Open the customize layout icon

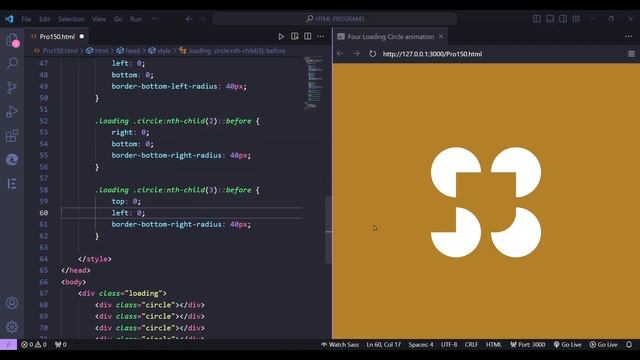click(x=576, y=19)
